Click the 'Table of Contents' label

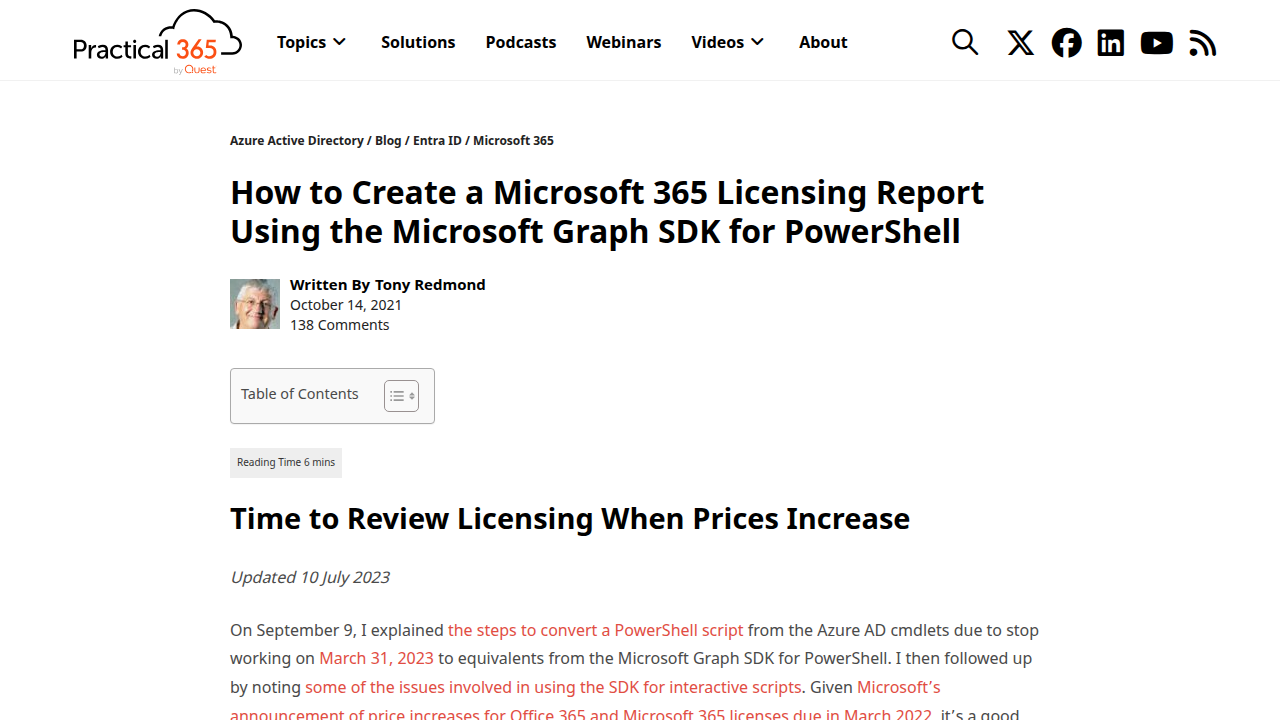click(x=299, y=394)
